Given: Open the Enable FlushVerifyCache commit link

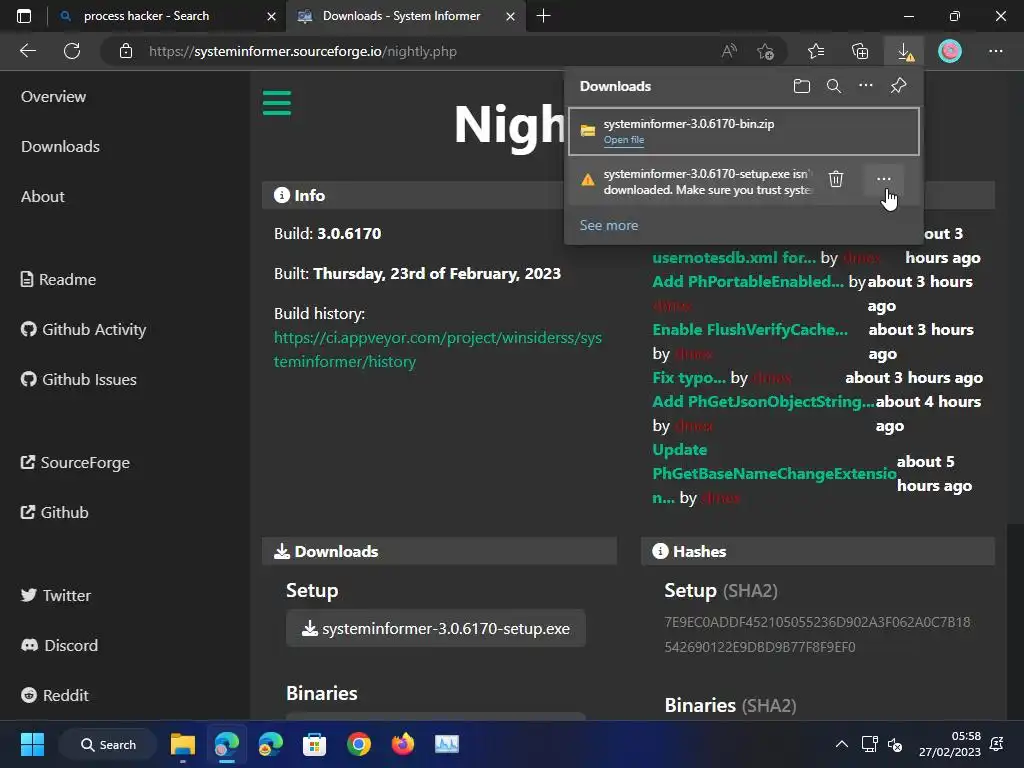Looking at the screenshot, I should coord(750,330).
